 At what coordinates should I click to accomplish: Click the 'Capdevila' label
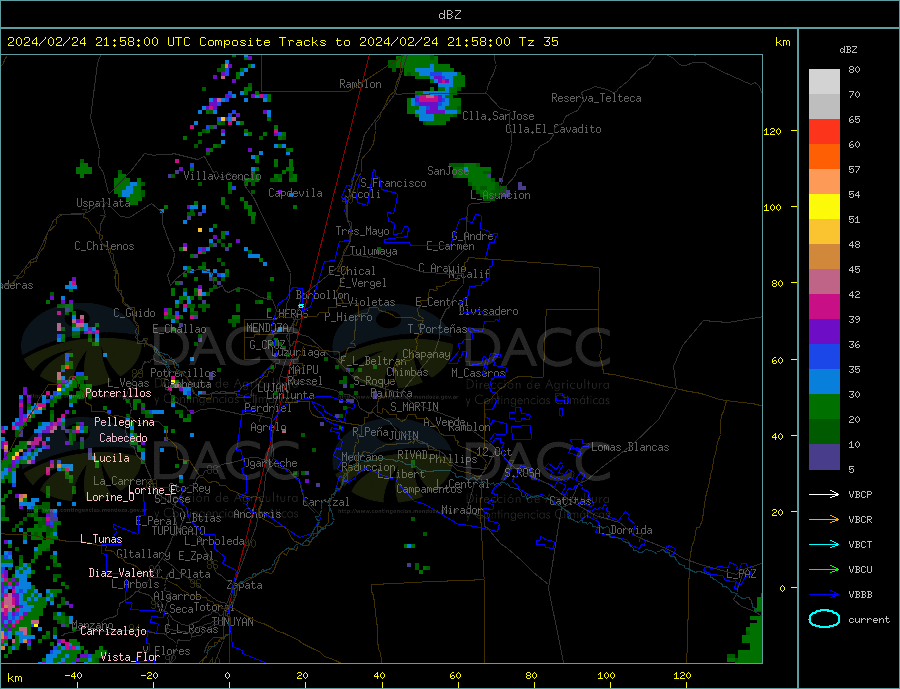(295, 193)
